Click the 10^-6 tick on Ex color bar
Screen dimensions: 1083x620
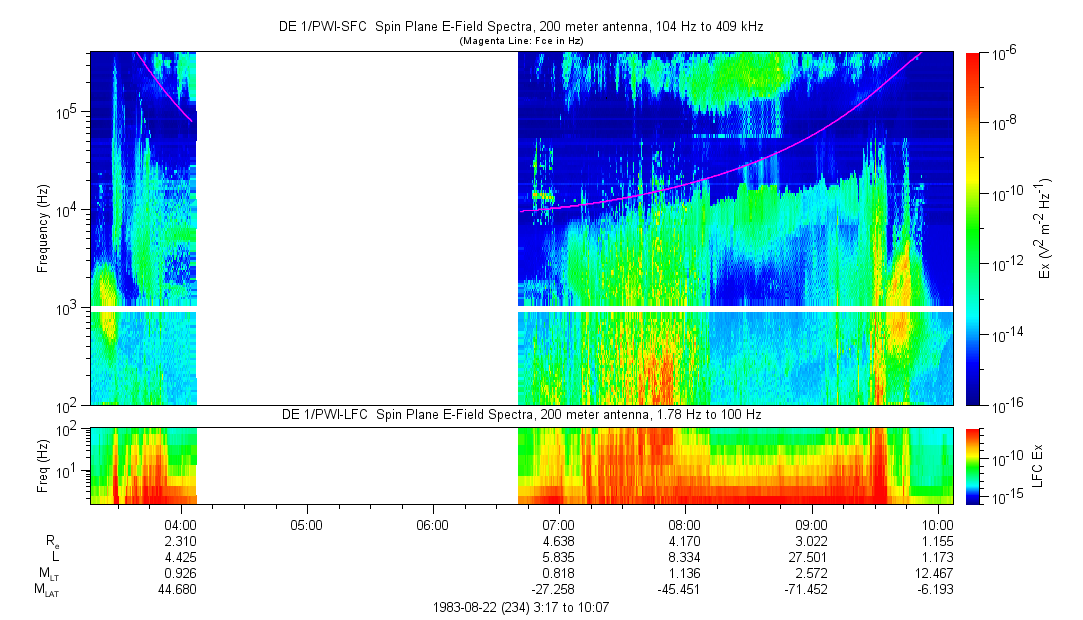coord(1003,53)
